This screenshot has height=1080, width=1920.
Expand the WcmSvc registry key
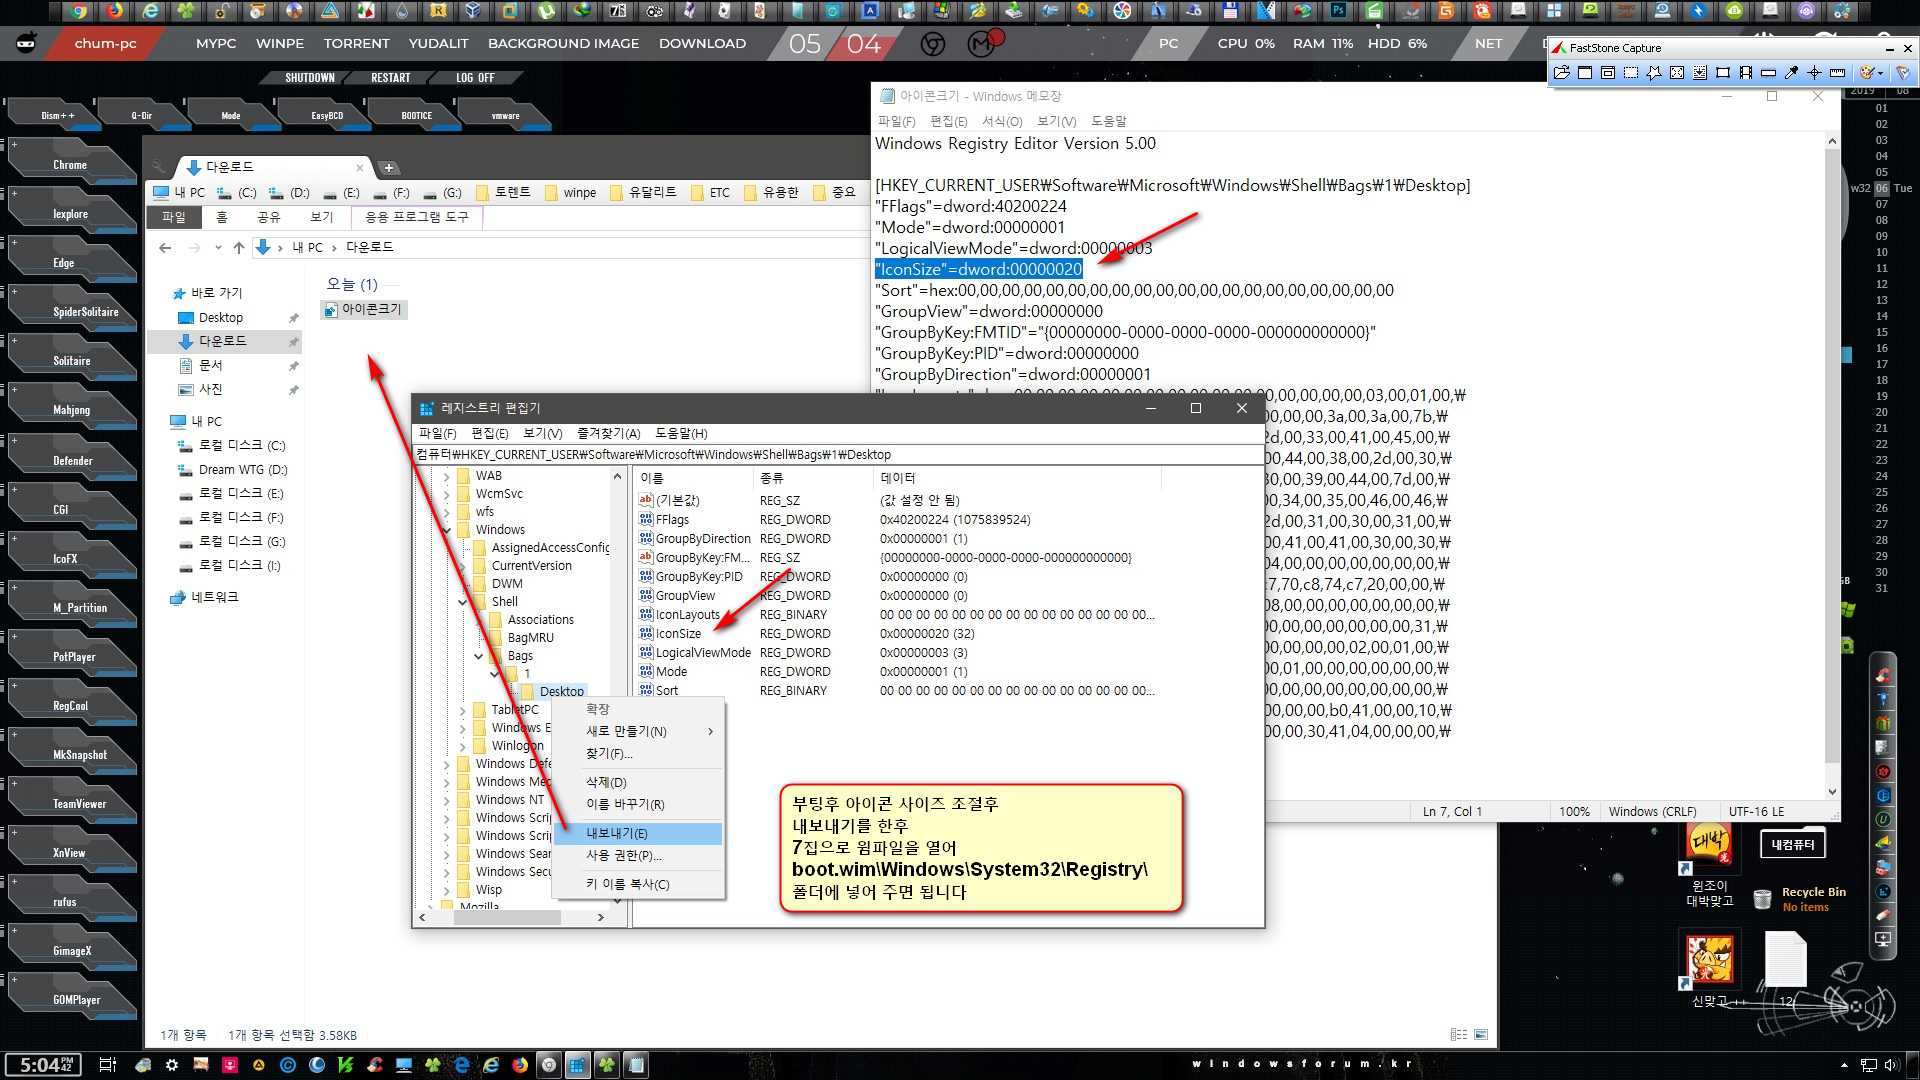pos(446,495)
